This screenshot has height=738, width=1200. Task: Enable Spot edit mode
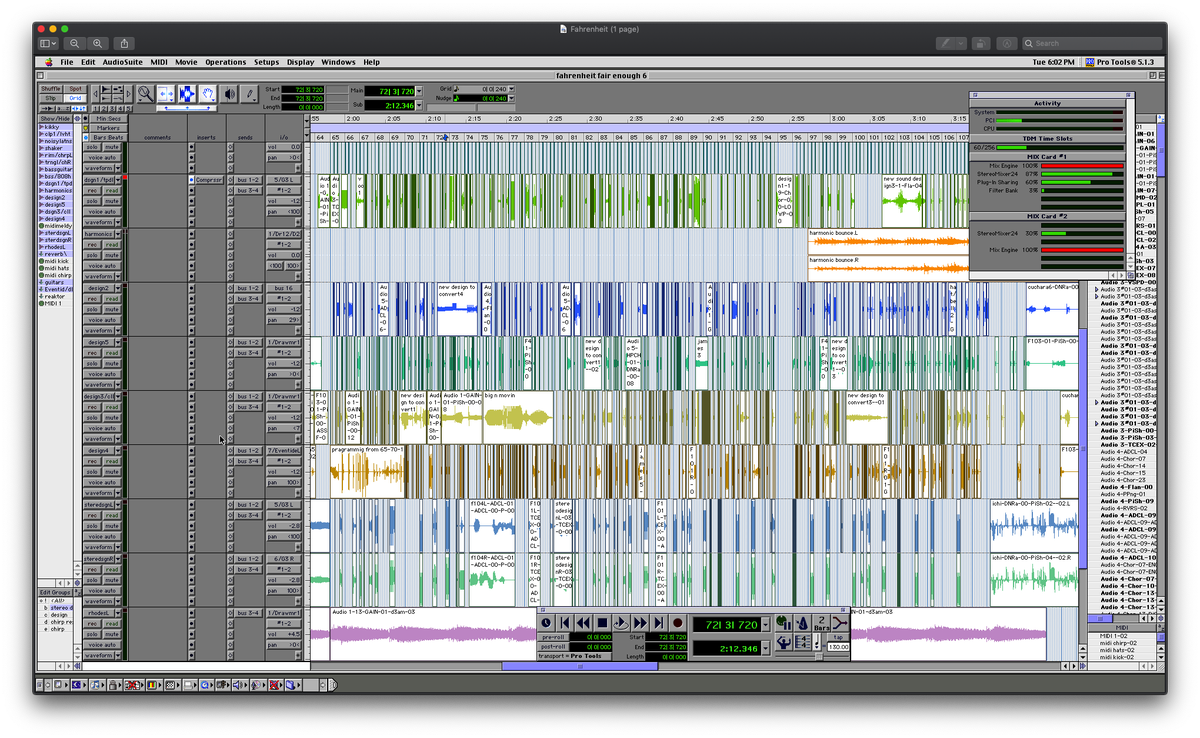pos(75,89)
